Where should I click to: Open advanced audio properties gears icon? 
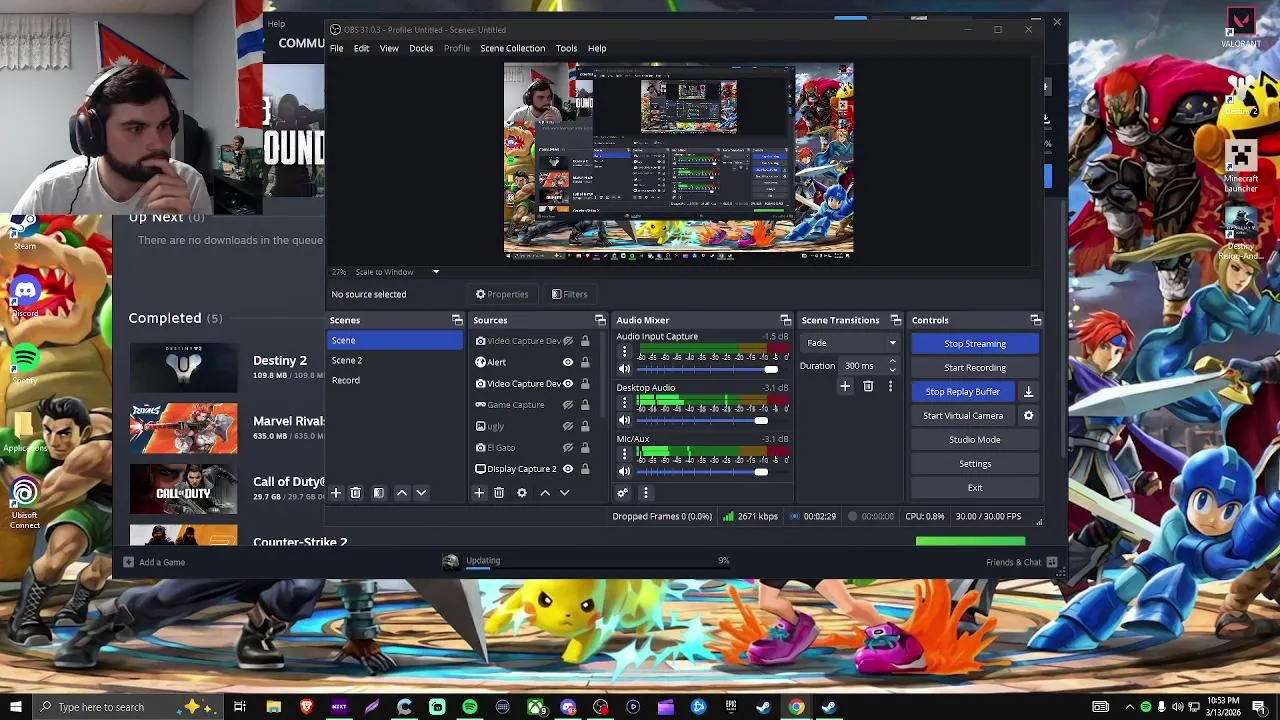click(622, 493)
